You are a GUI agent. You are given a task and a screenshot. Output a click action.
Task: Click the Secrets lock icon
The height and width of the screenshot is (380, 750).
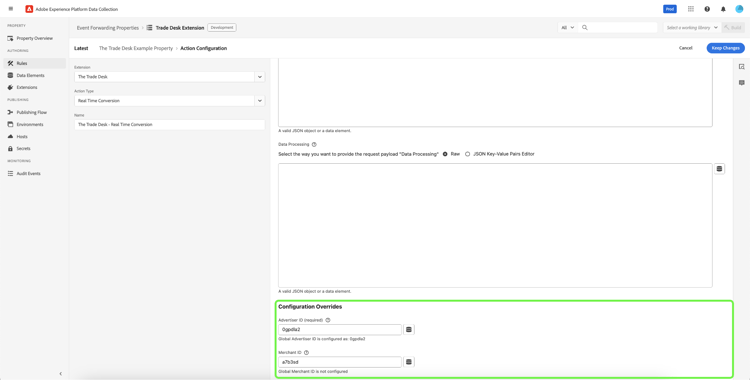(x=11, y=148)
